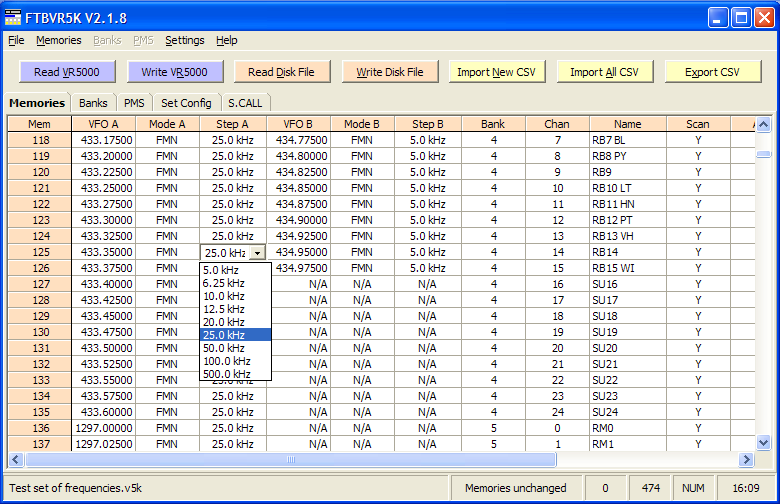The height and width of the screenshot is (504, 780).
Task: Click the vertical scrollbar thumb
Action: [x=764, y=155]
